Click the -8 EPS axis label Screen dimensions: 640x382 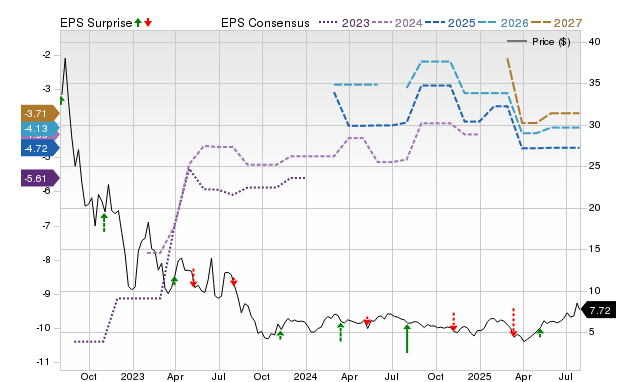(47, 260)
